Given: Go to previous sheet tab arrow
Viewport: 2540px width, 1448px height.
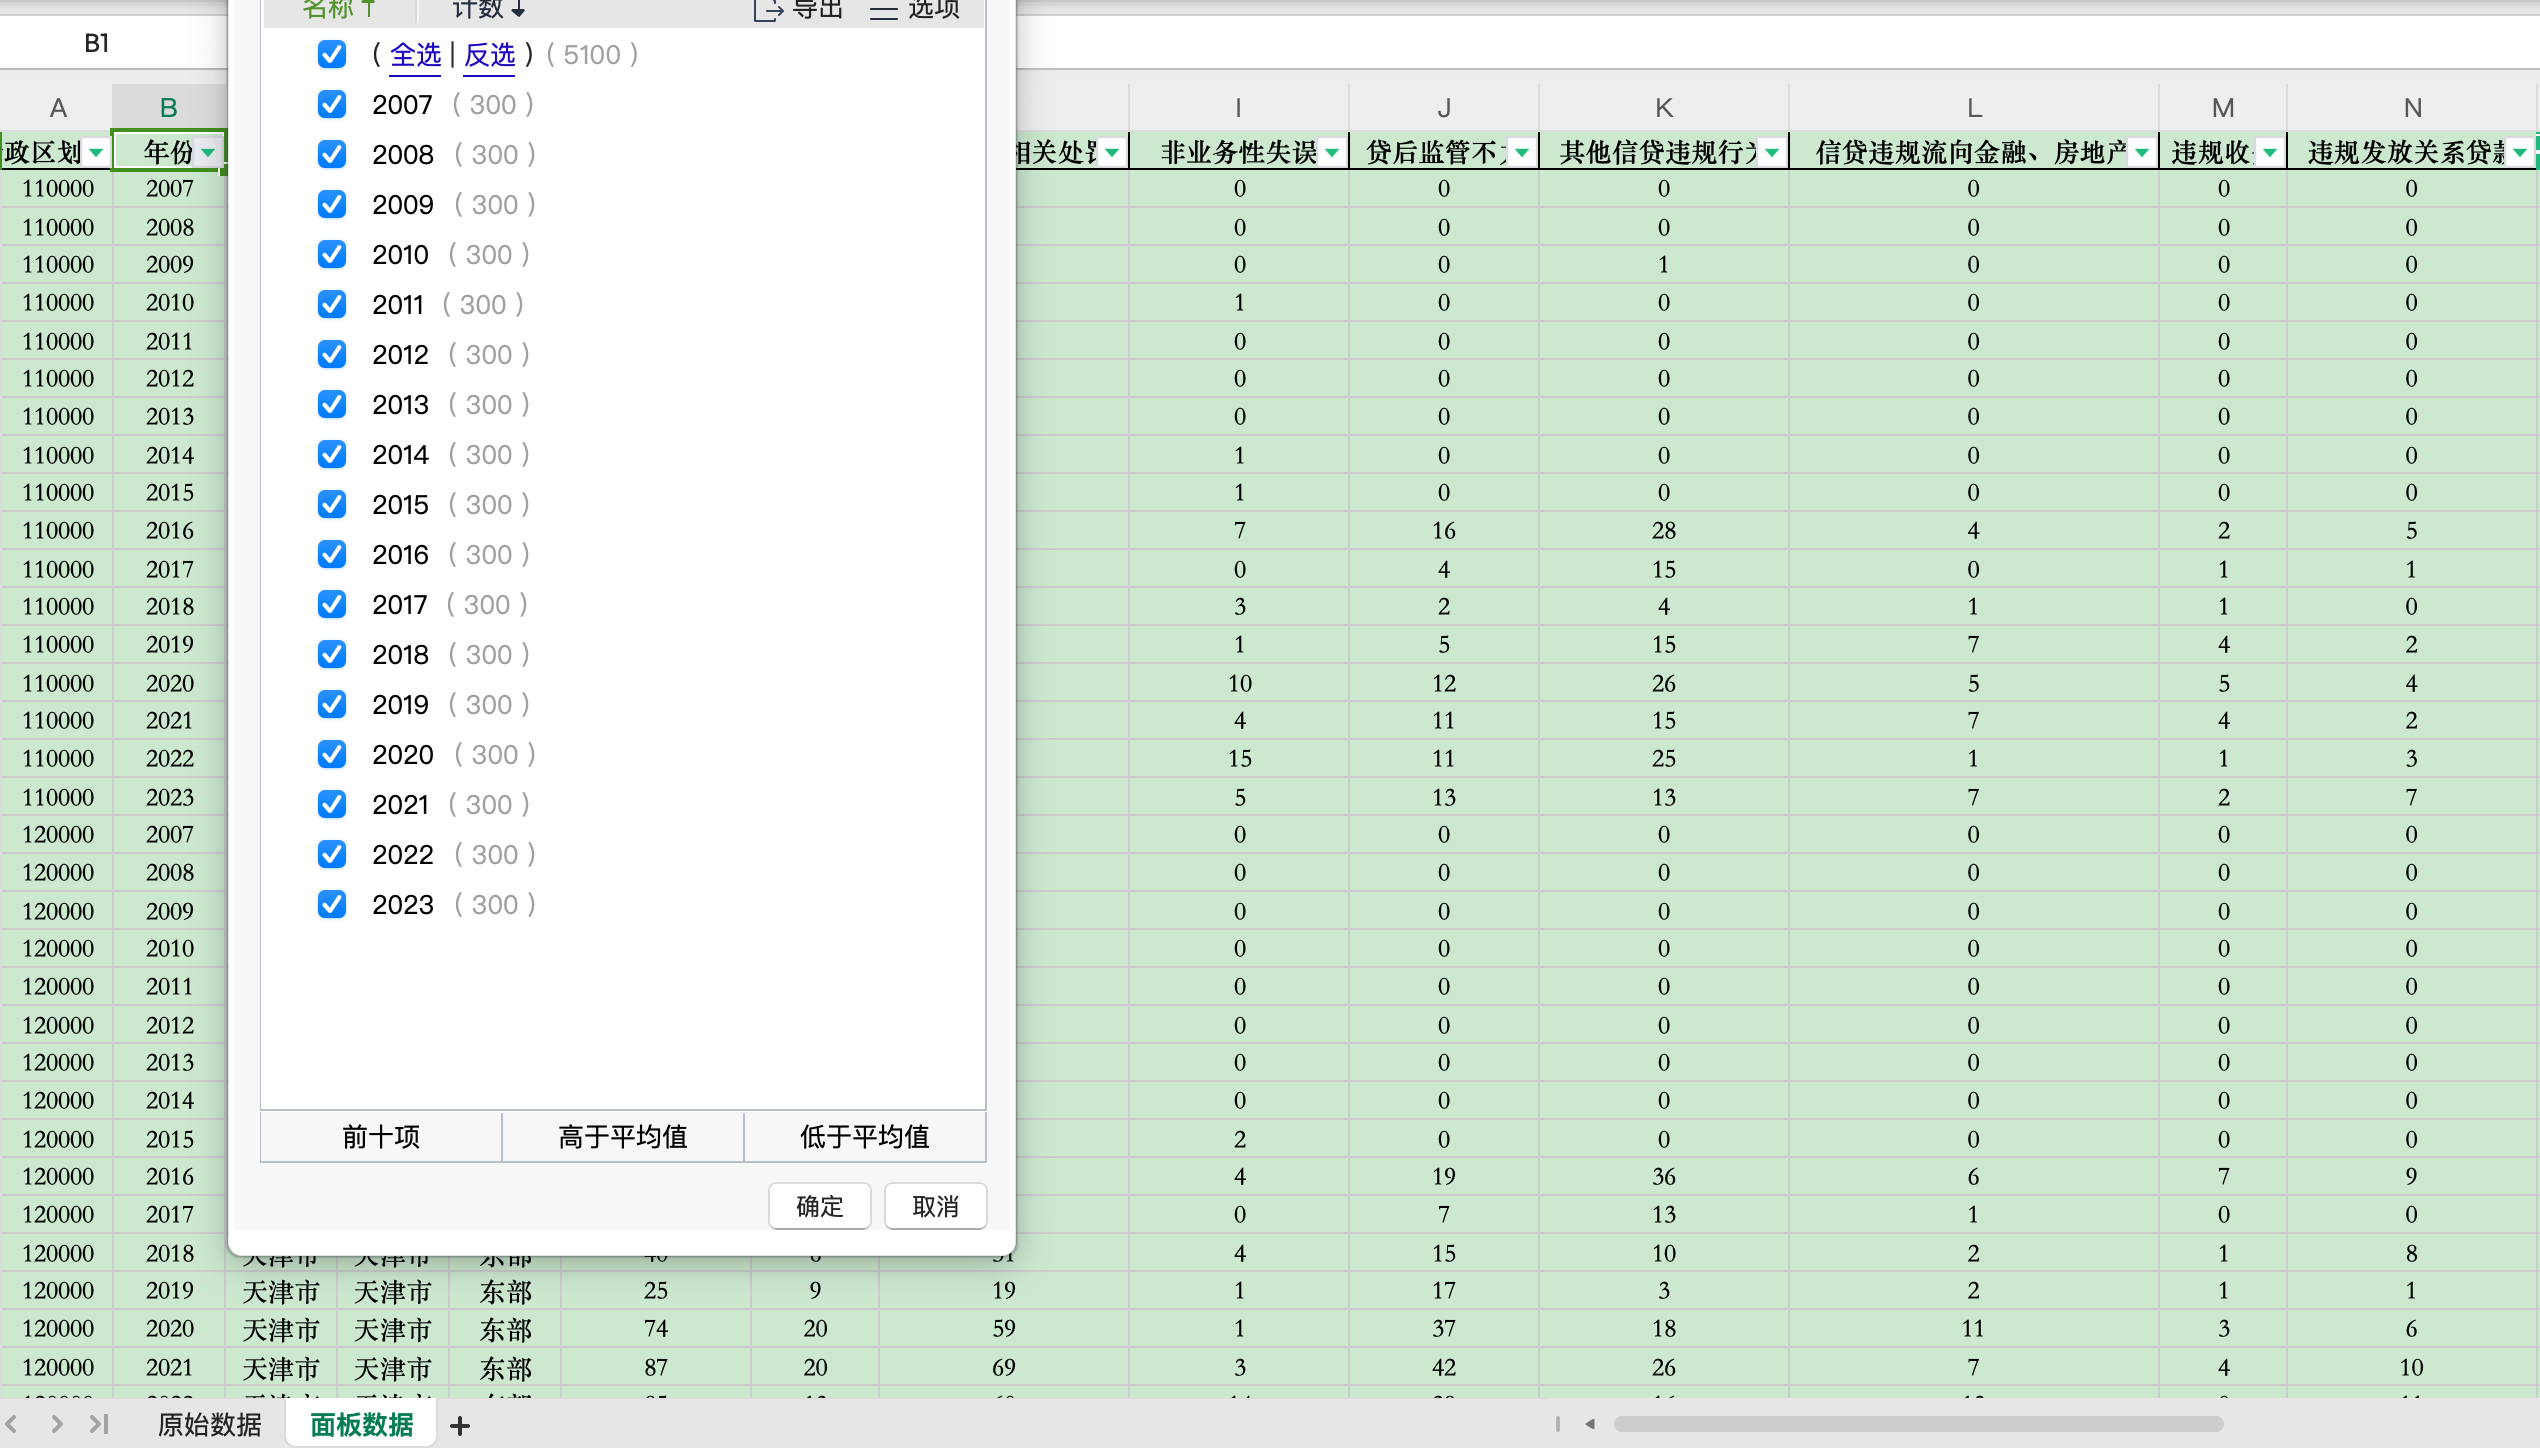Looking at the screenshot, I should click(x=12, y=1424).
